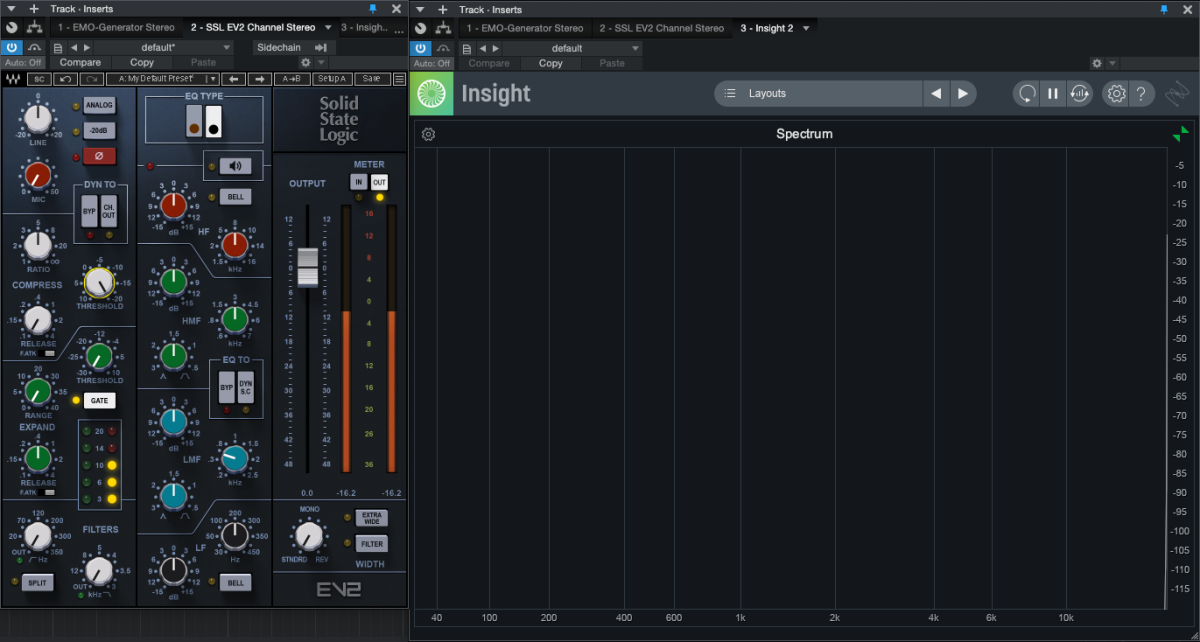Switch the meter to IN
The height and width of the screenshot is (642, 1200).
(x=359, y=182)
